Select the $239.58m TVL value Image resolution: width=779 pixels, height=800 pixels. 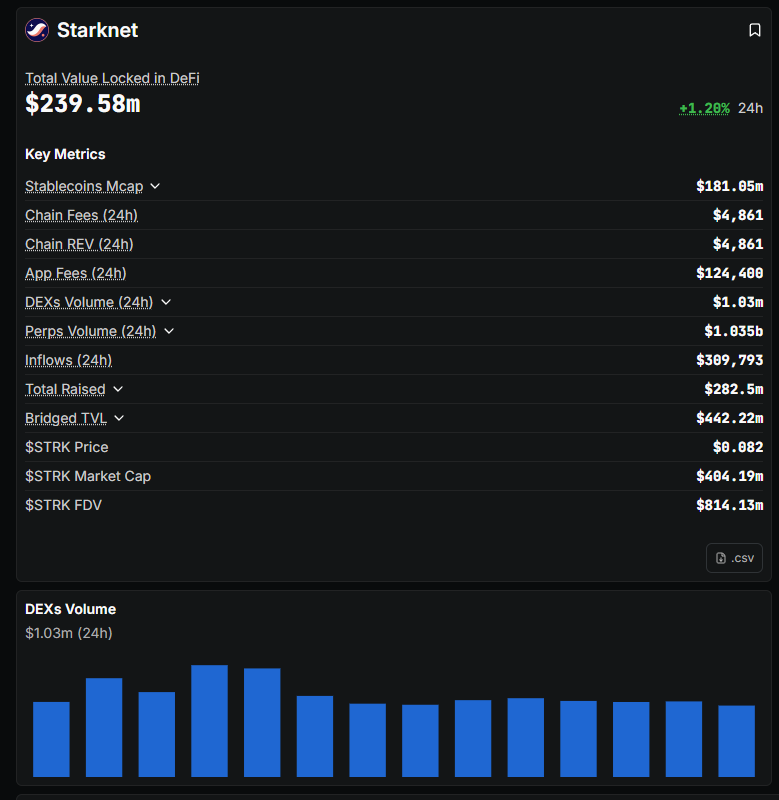(x=83, y=104)
